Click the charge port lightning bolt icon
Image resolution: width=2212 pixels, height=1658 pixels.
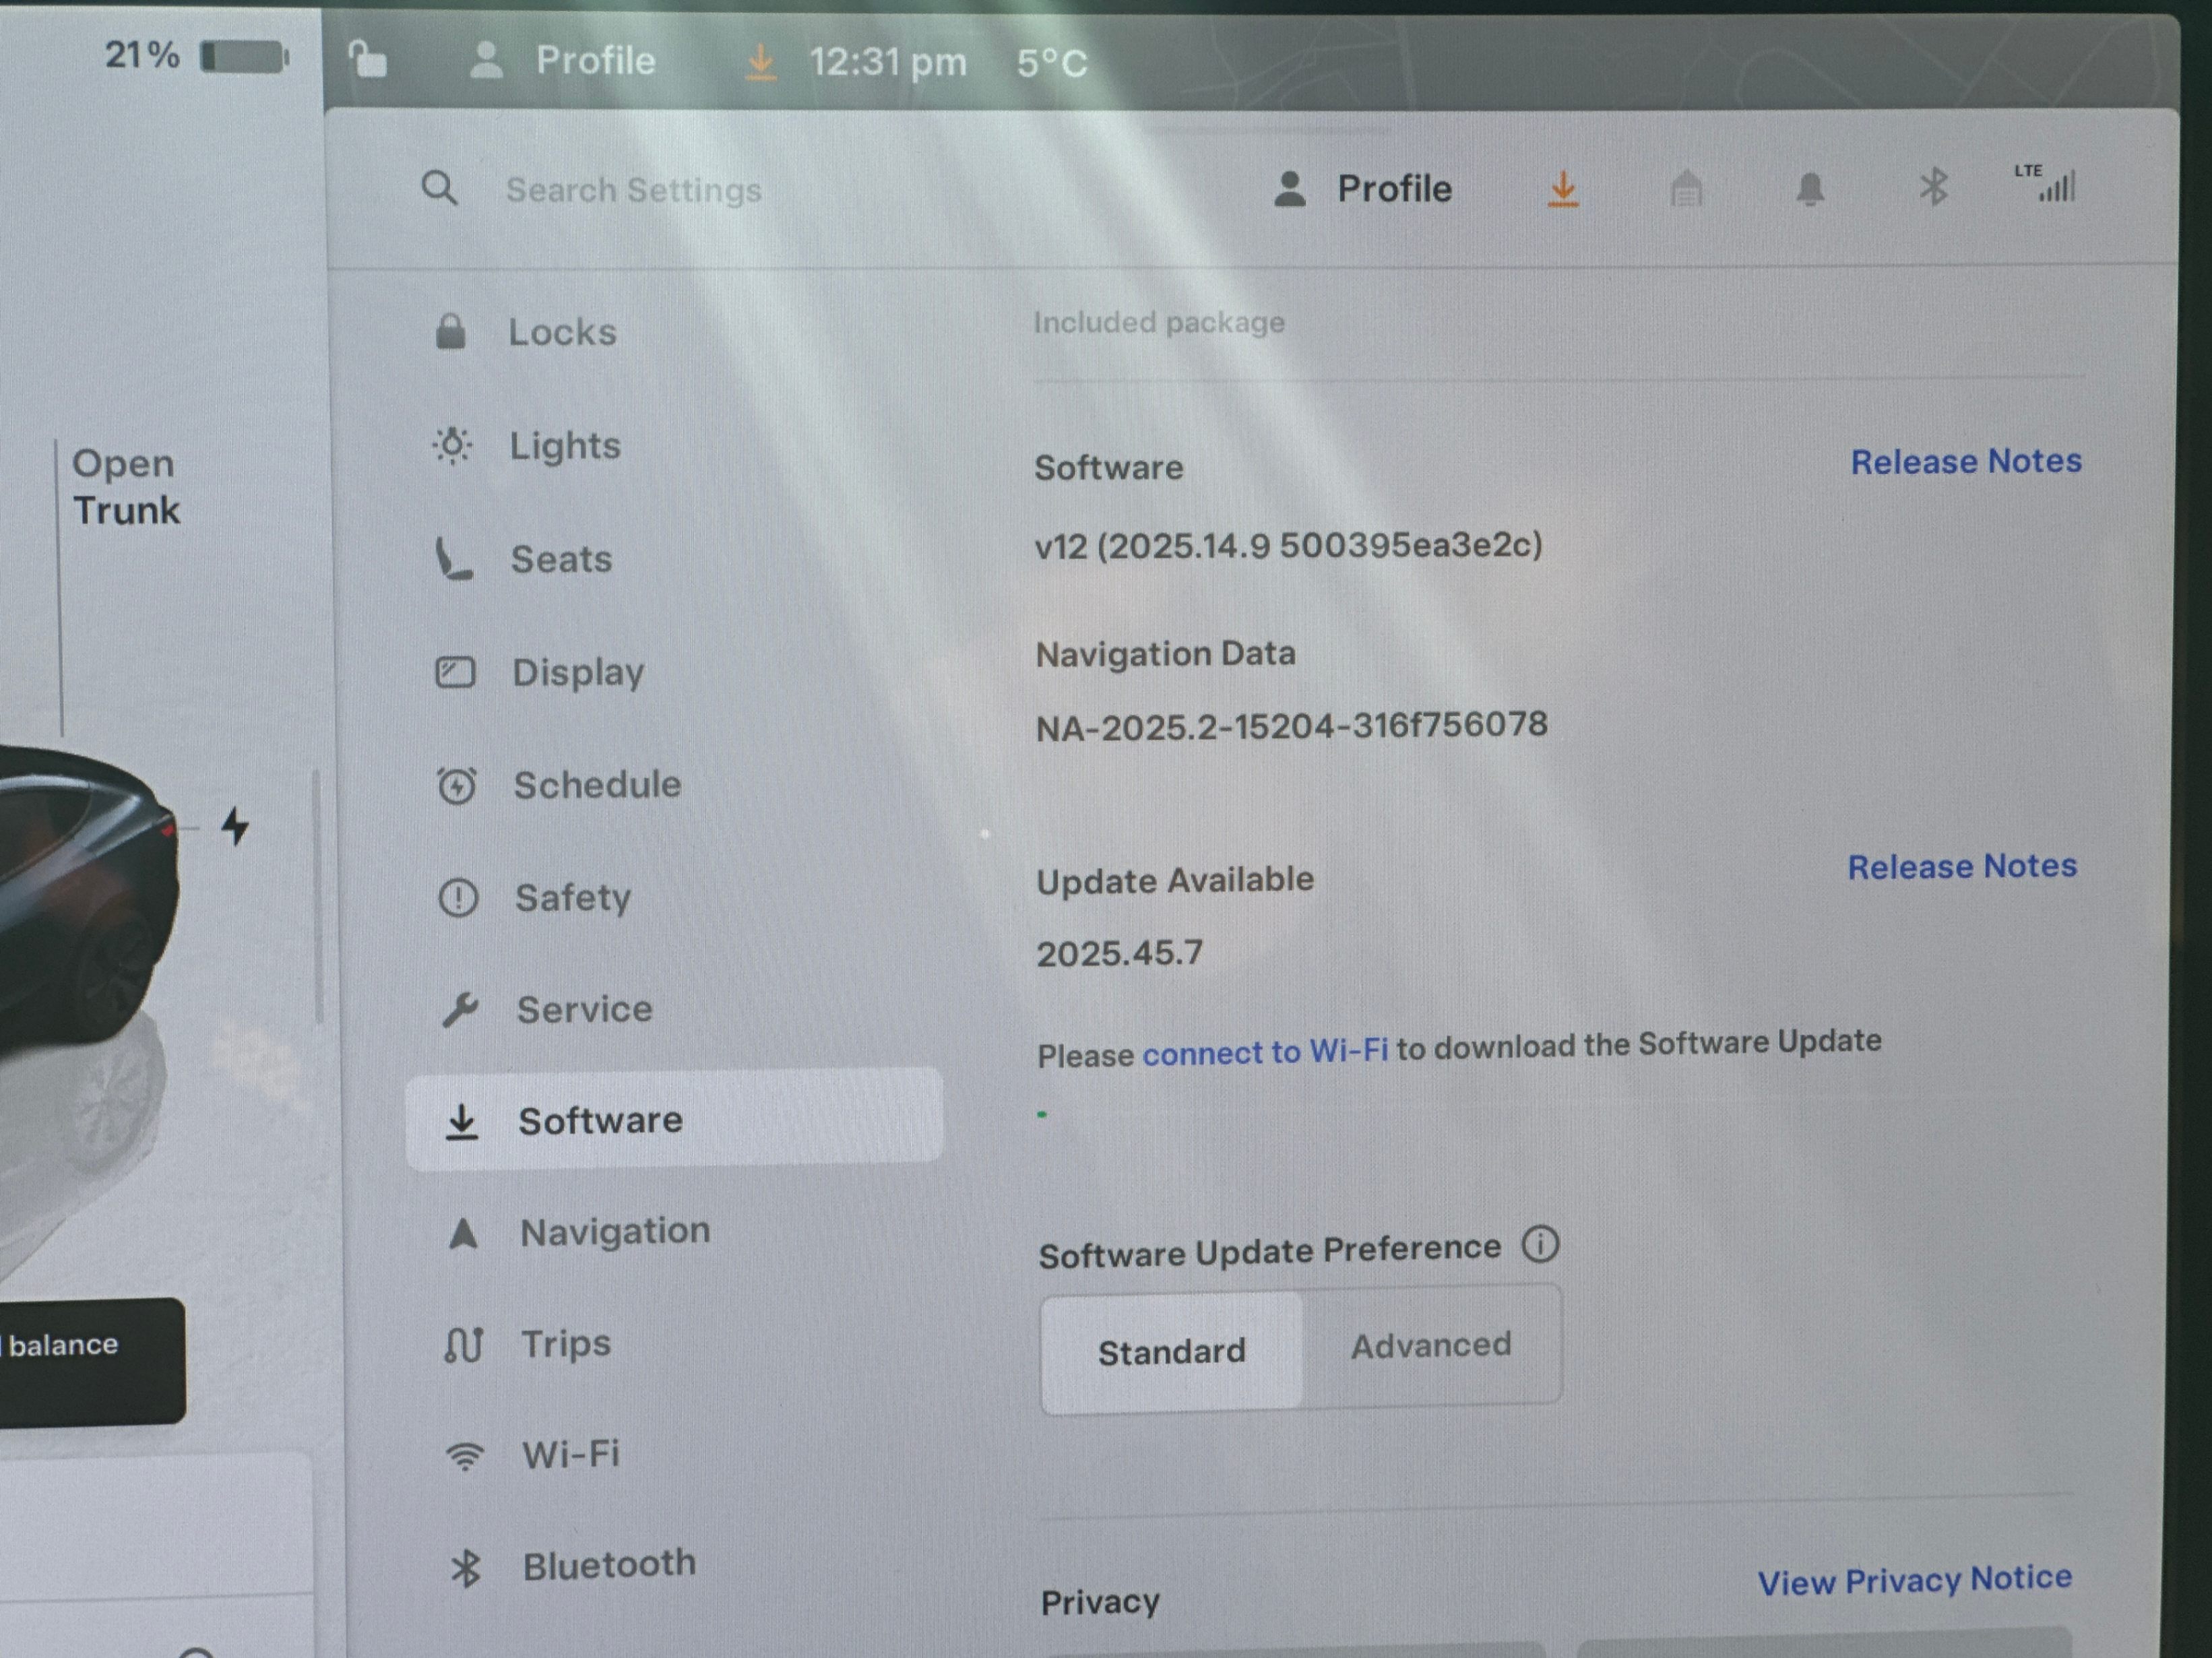[235, 826]
